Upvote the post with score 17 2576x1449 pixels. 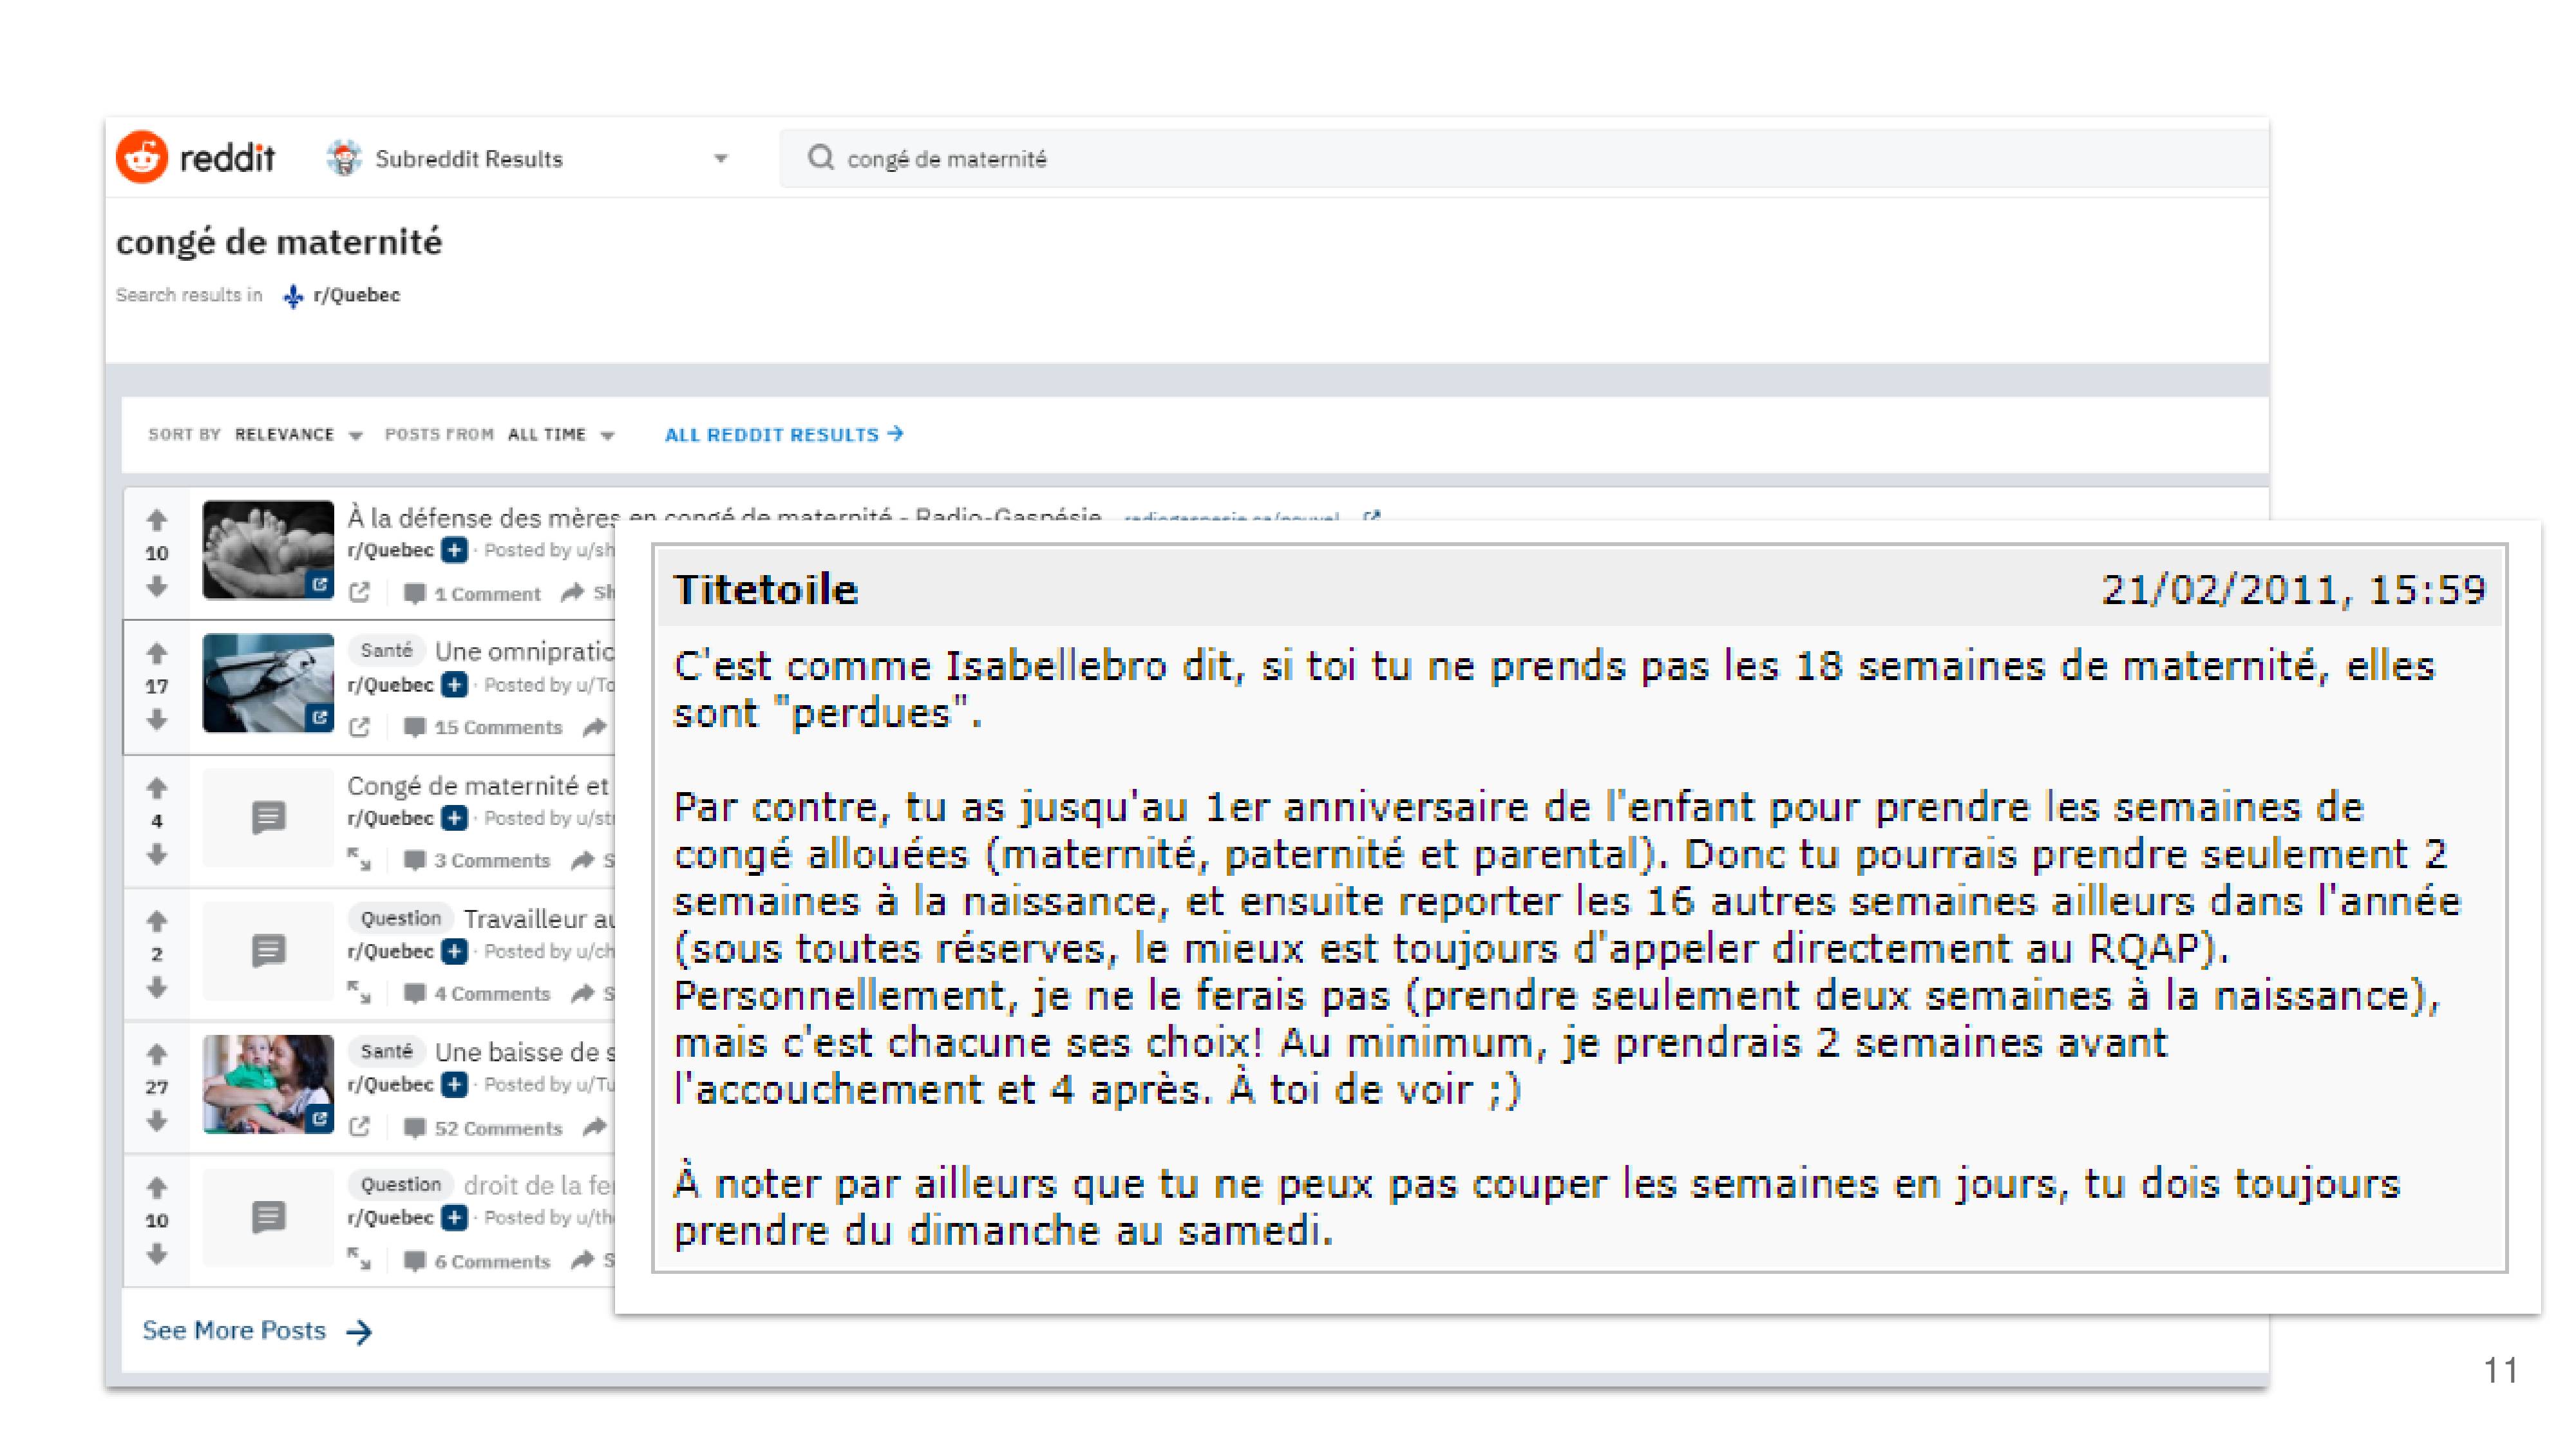[x=156, y=654]
